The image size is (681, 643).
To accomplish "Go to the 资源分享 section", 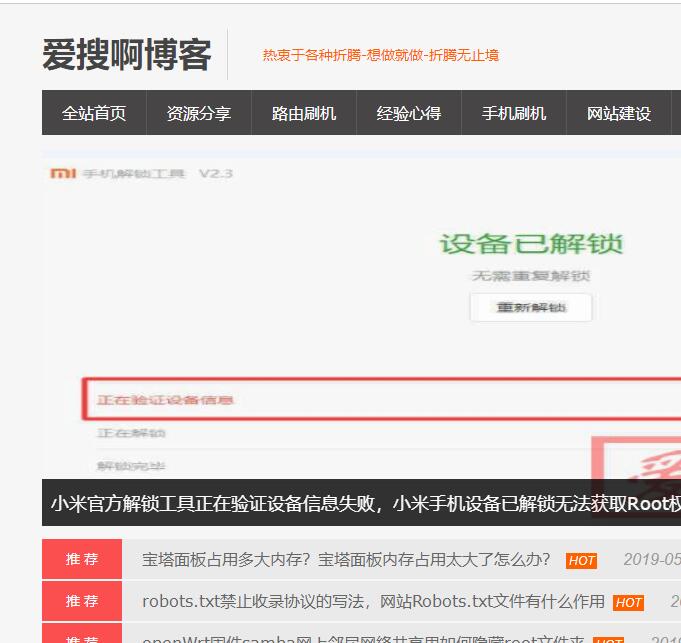I will click(198, 113).
